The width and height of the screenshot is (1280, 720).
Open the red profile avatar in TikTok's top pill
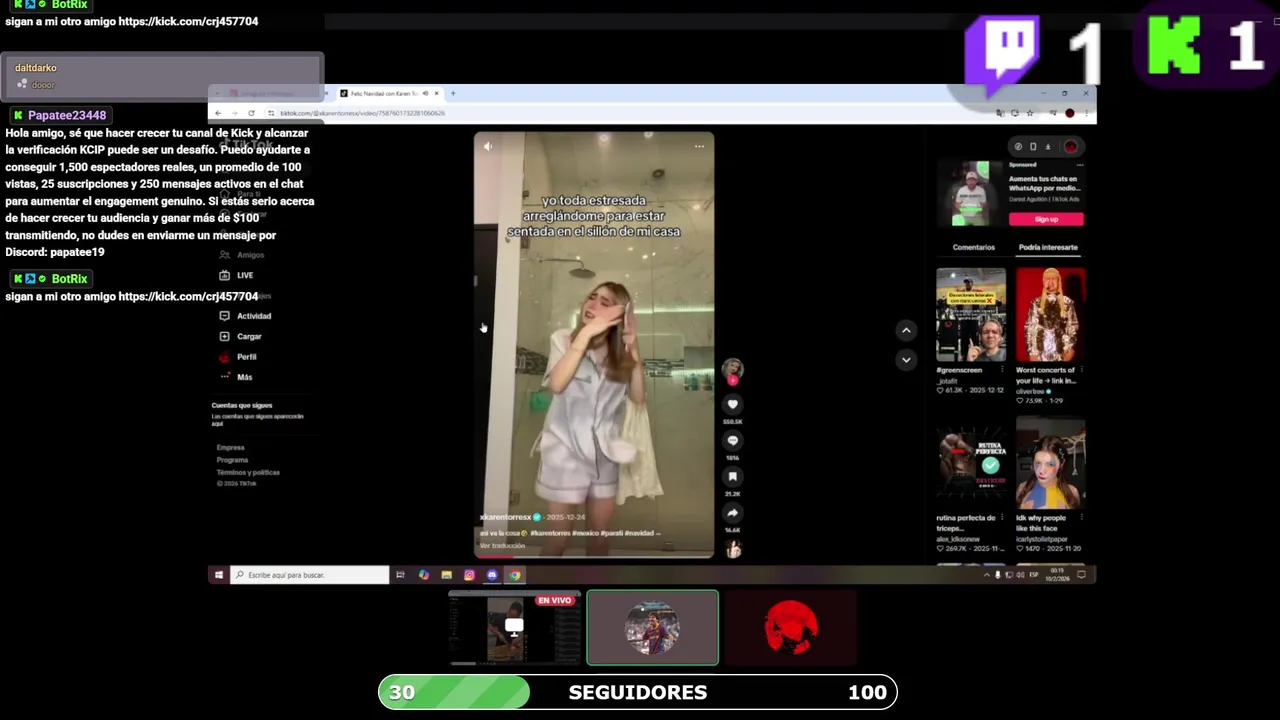pyautogui.click(x=1070, y=147)
